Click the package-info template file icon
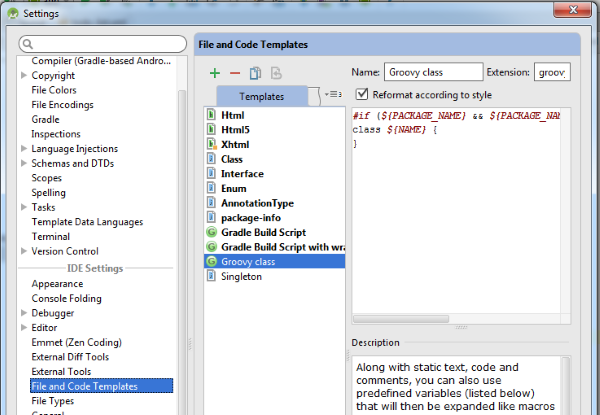This screenshot has width=600, height=415. click(211, 217)
